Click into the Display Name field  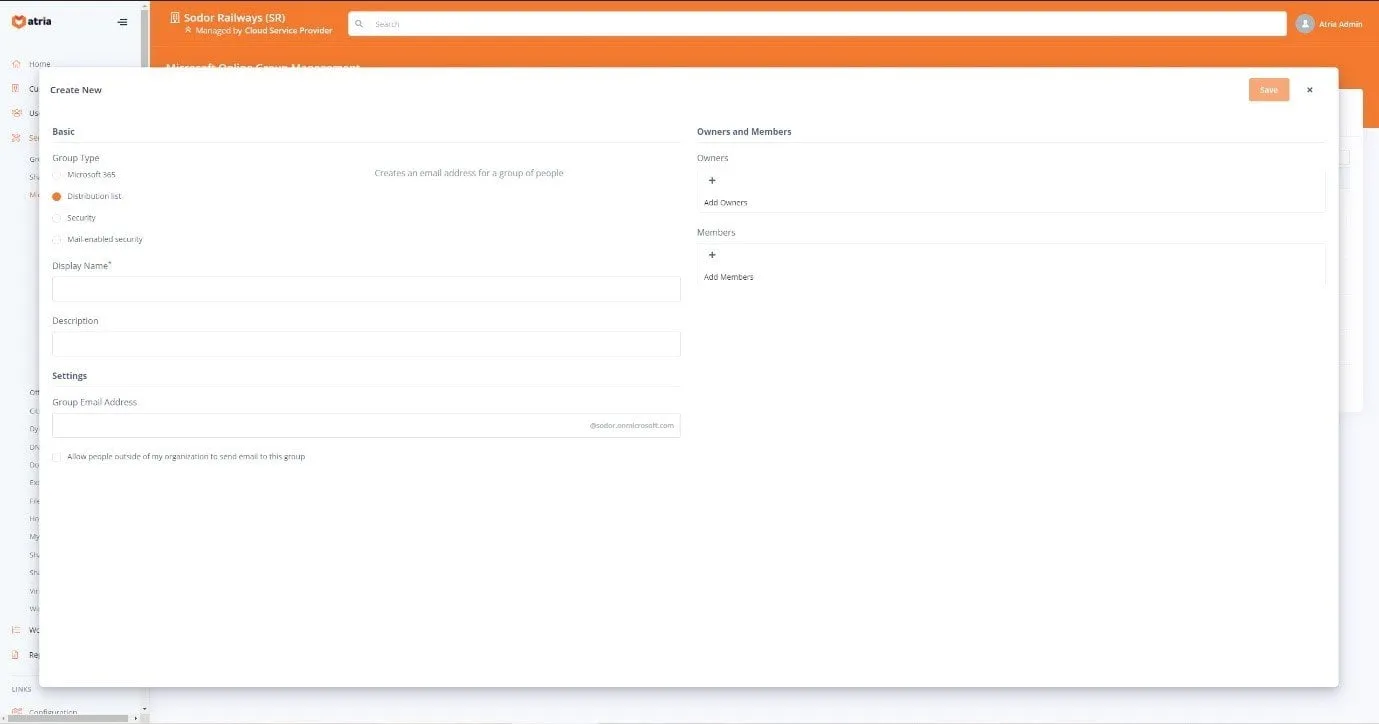pyautogui.click(x=366, y=289)
